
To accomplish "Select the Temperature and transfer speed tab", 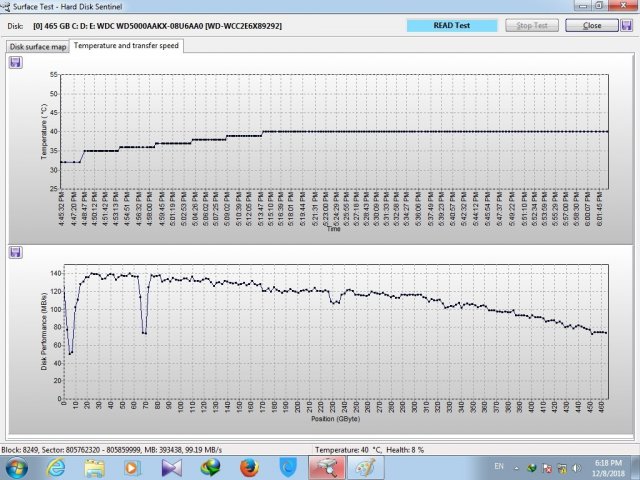I will [126, 46].
